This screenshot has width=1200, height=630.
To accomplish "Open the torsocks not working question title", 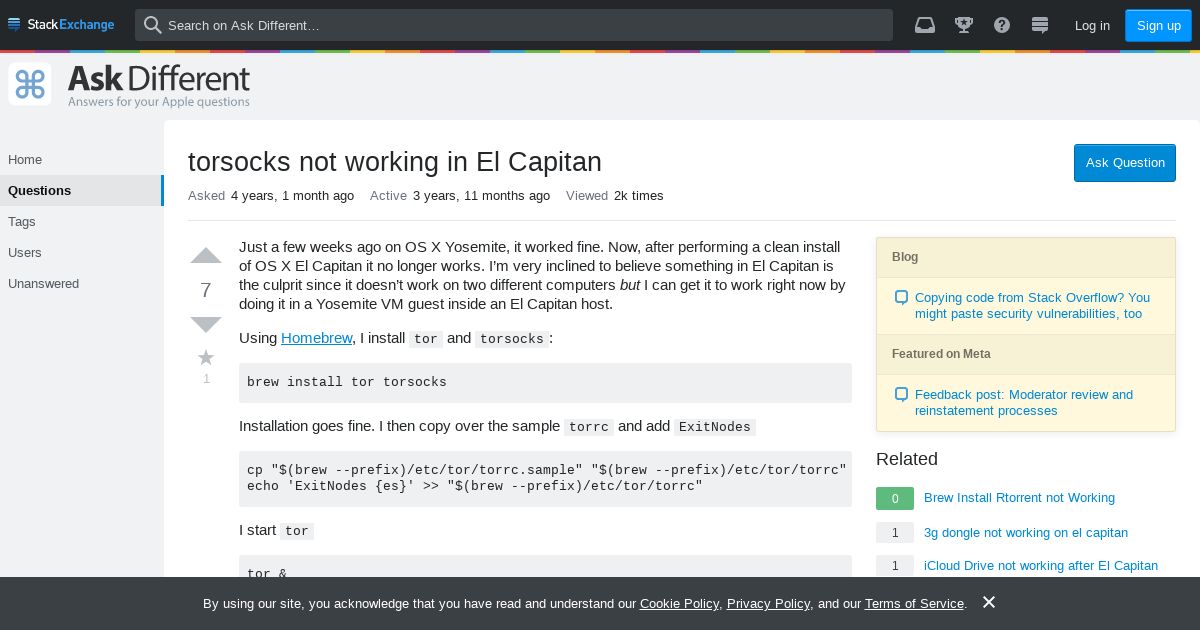I will tap(395, 162).
